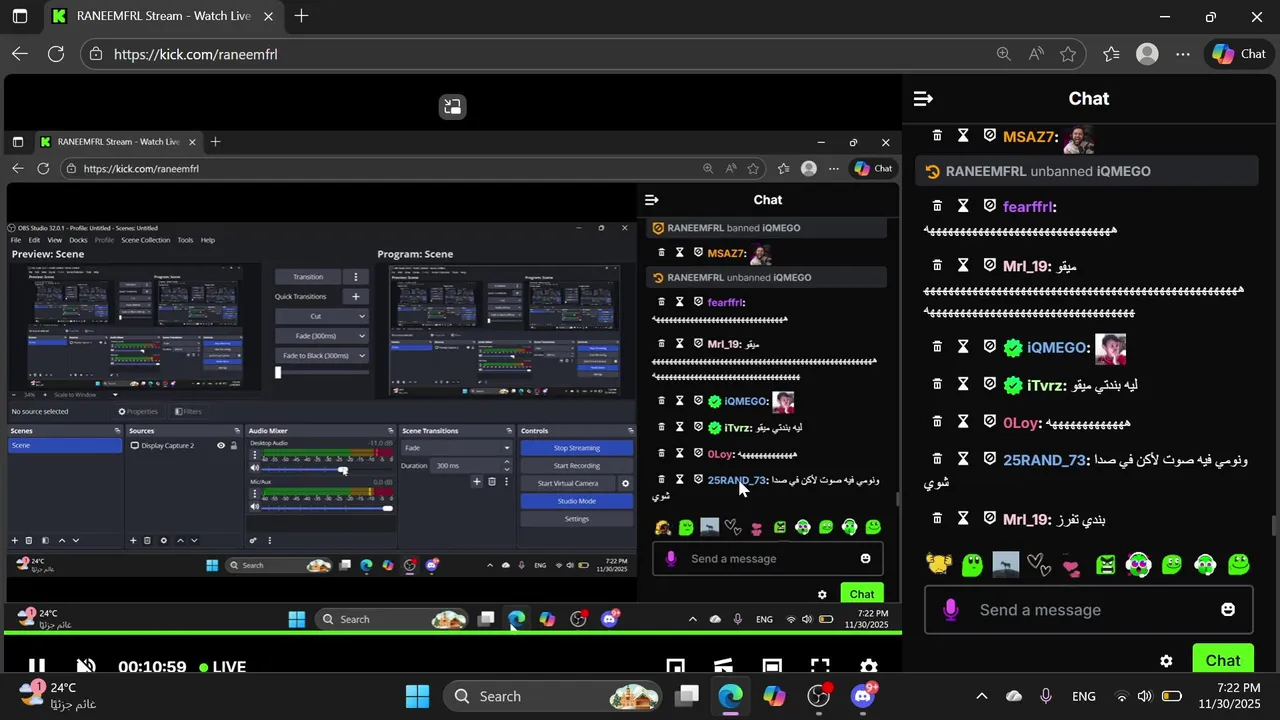Click the Mic/Aux volume slider in streamed OBS

[327, 507]
